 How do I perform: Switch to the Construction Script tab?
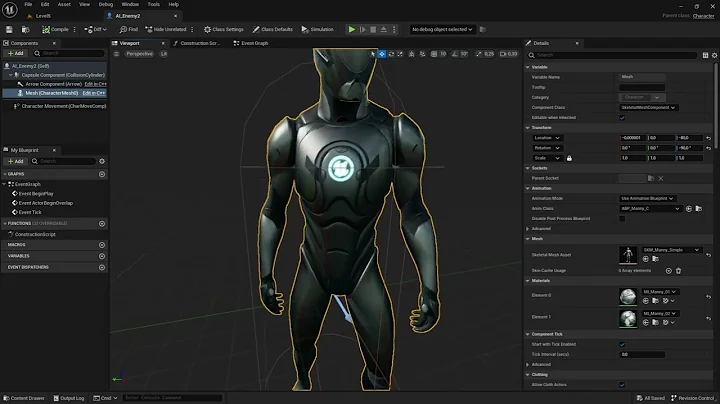pos(197,43)
